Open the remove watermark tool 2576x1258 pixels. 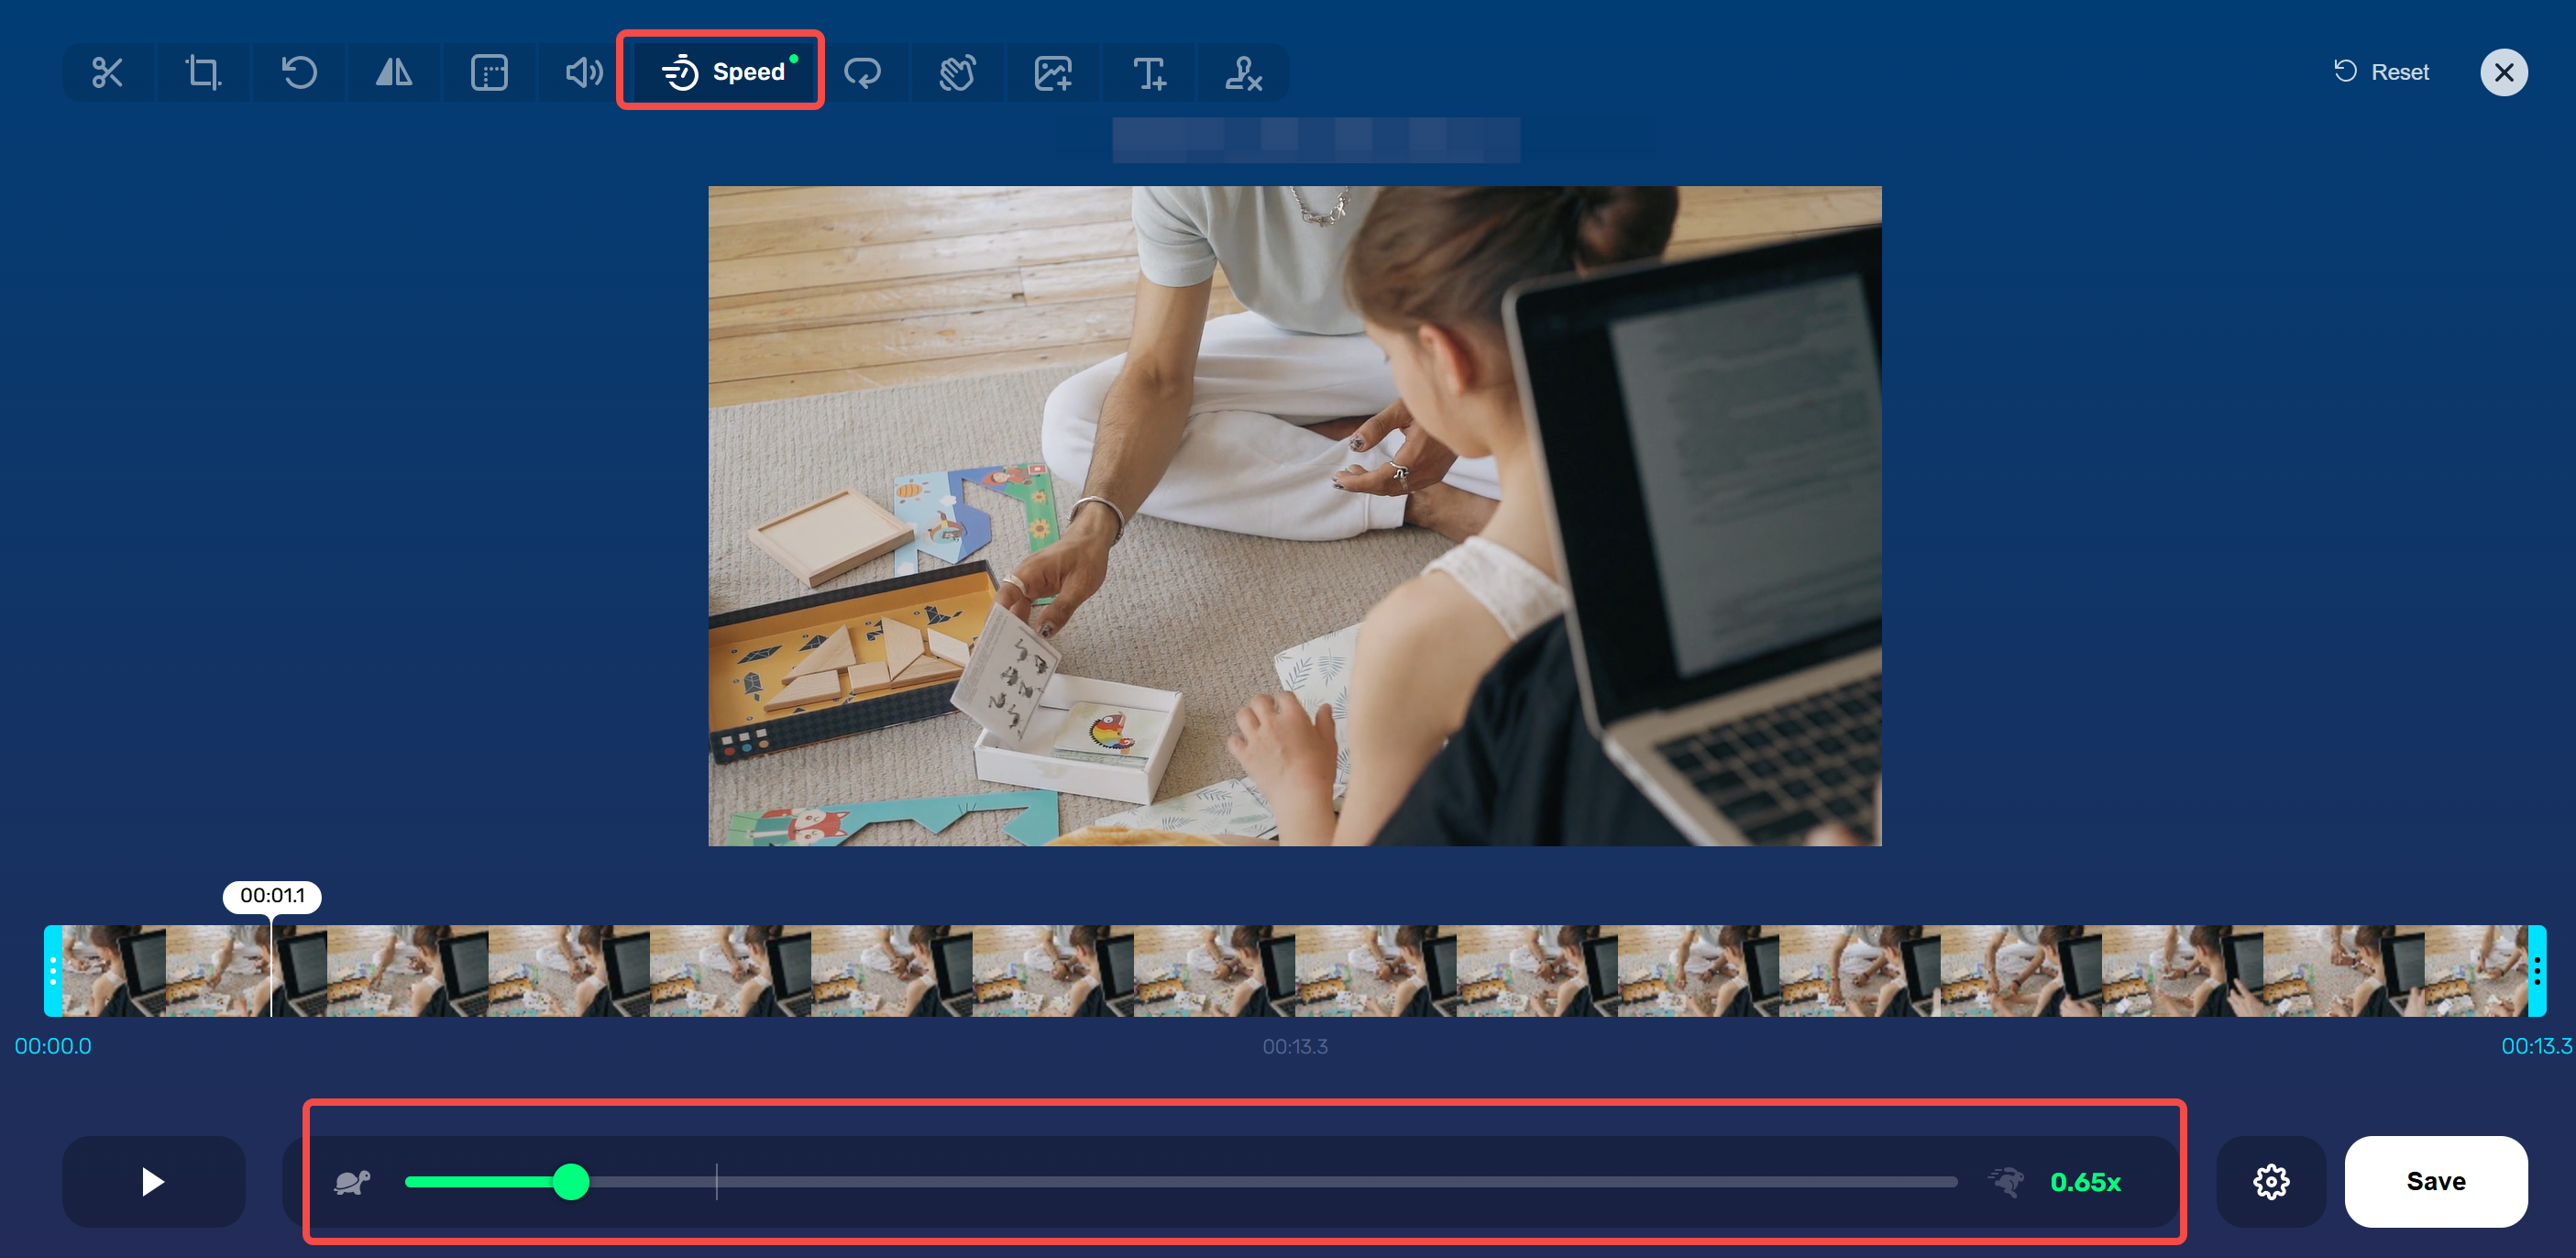(1243, 72)
